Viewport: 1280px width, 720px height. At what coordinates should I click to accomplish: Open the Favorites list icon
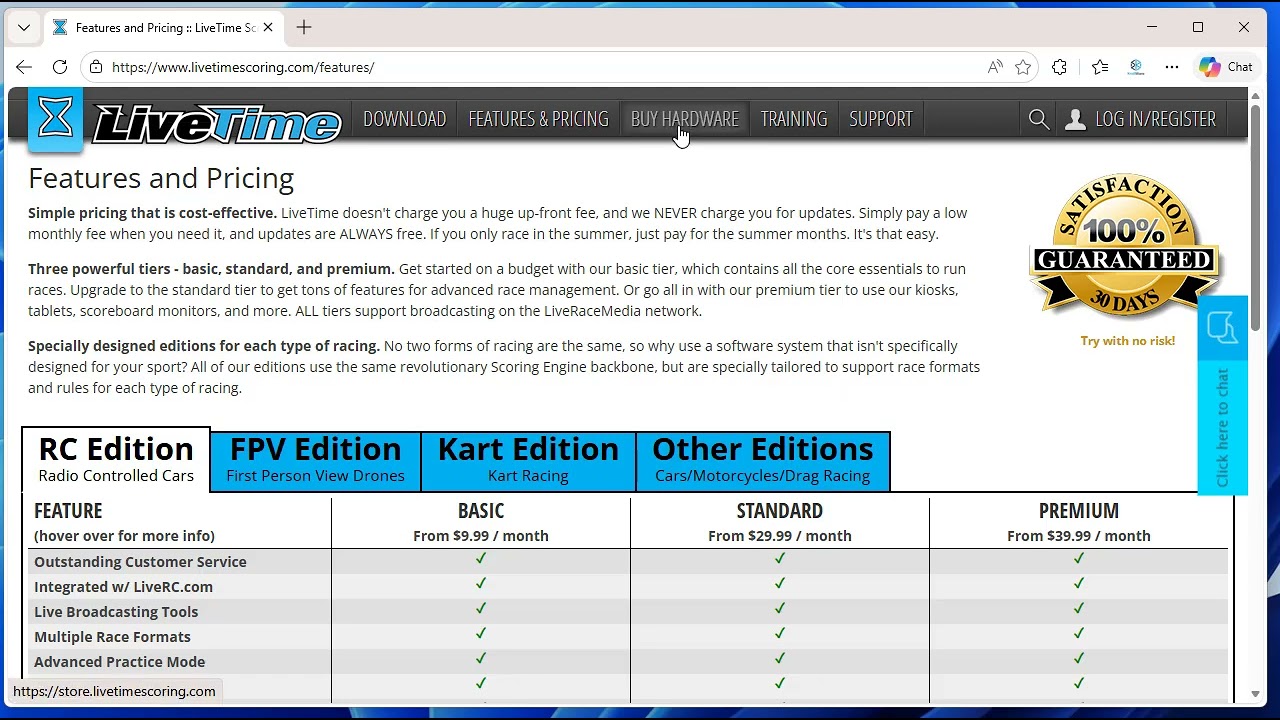(1100, 67)
